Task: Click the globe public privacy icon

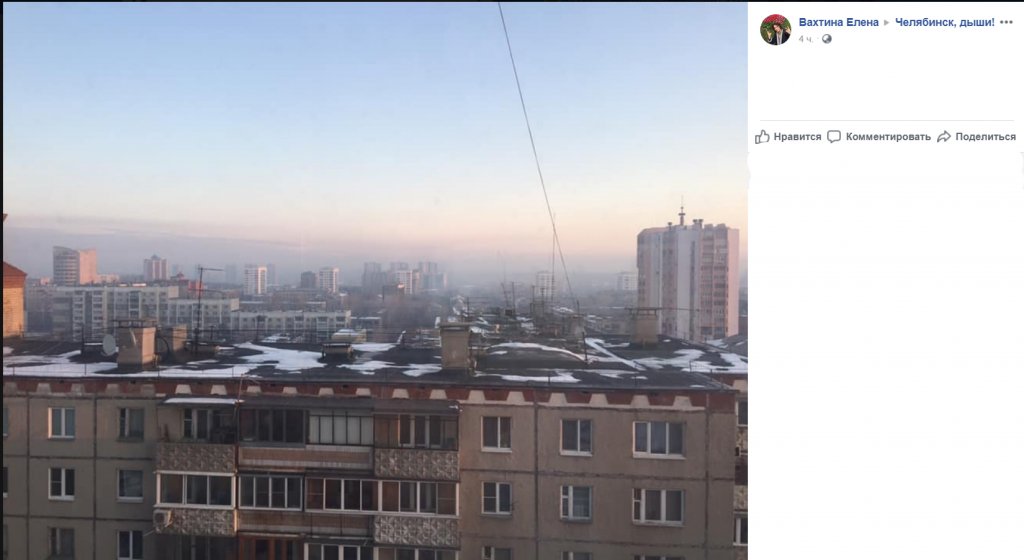Action: pyautogui.click(x=827, y=39)
